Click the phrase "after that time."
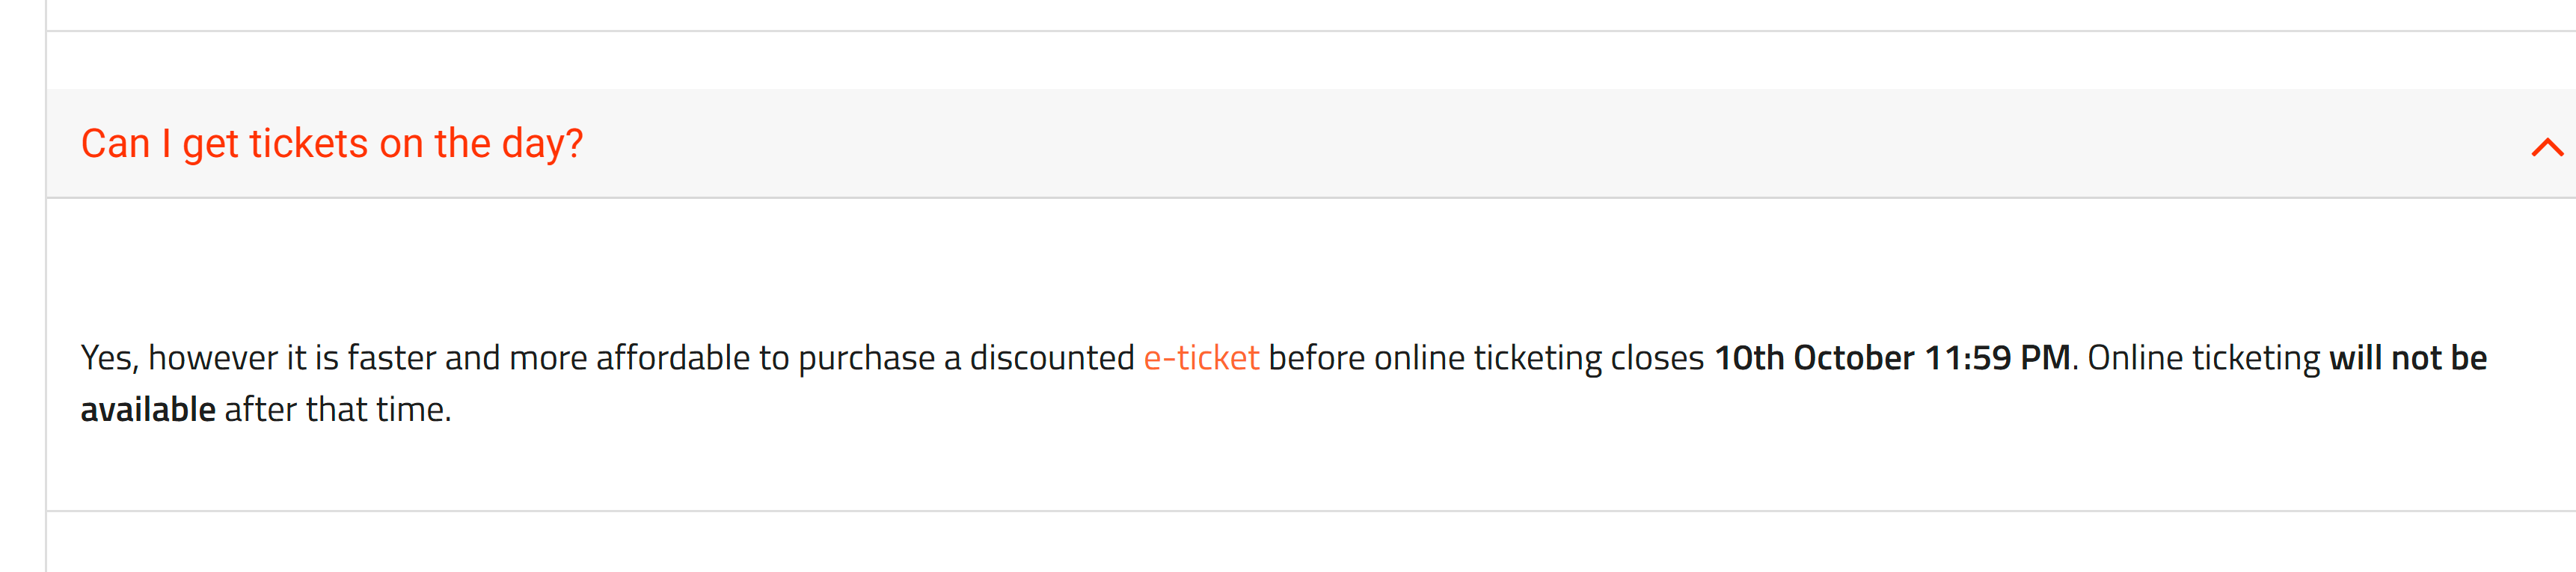Viewport: 2576px width, 572px height. point(338,410)
